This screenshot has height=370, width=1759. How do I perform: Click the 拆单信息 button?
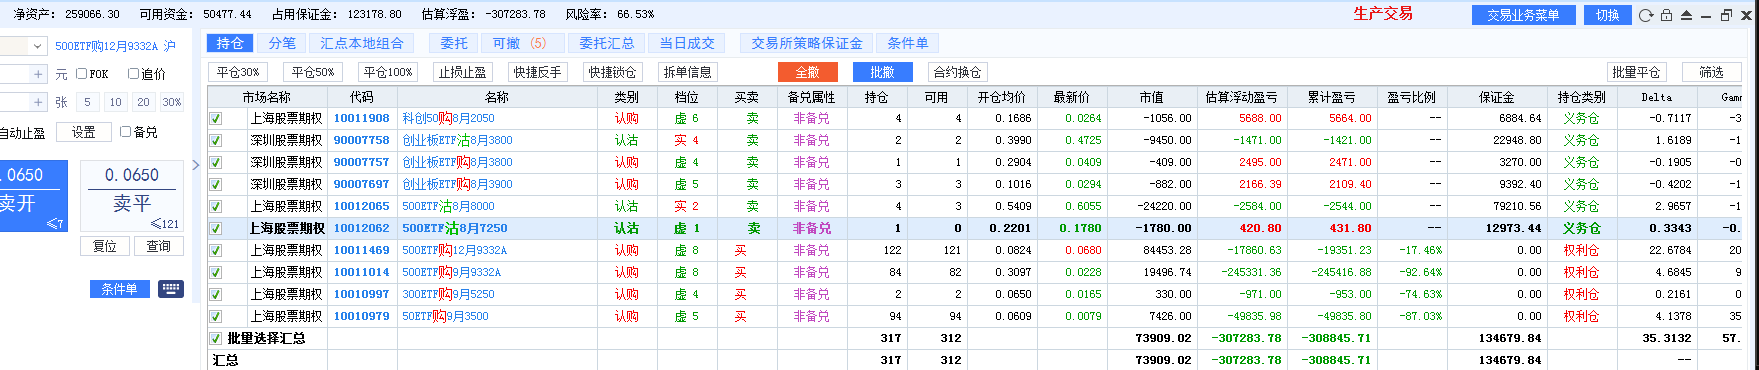(688, 72)
